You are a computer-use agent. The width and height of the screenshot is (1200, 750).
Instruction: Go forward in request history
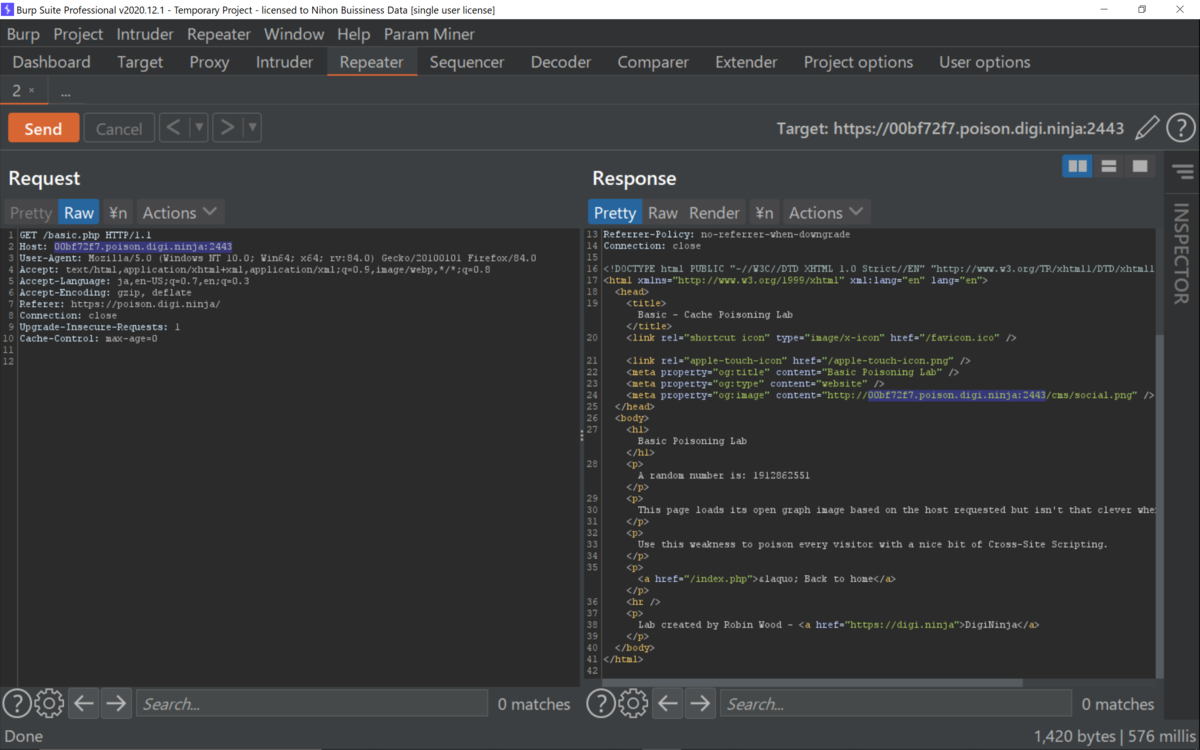pyautogui.click(x=228, y=128)
